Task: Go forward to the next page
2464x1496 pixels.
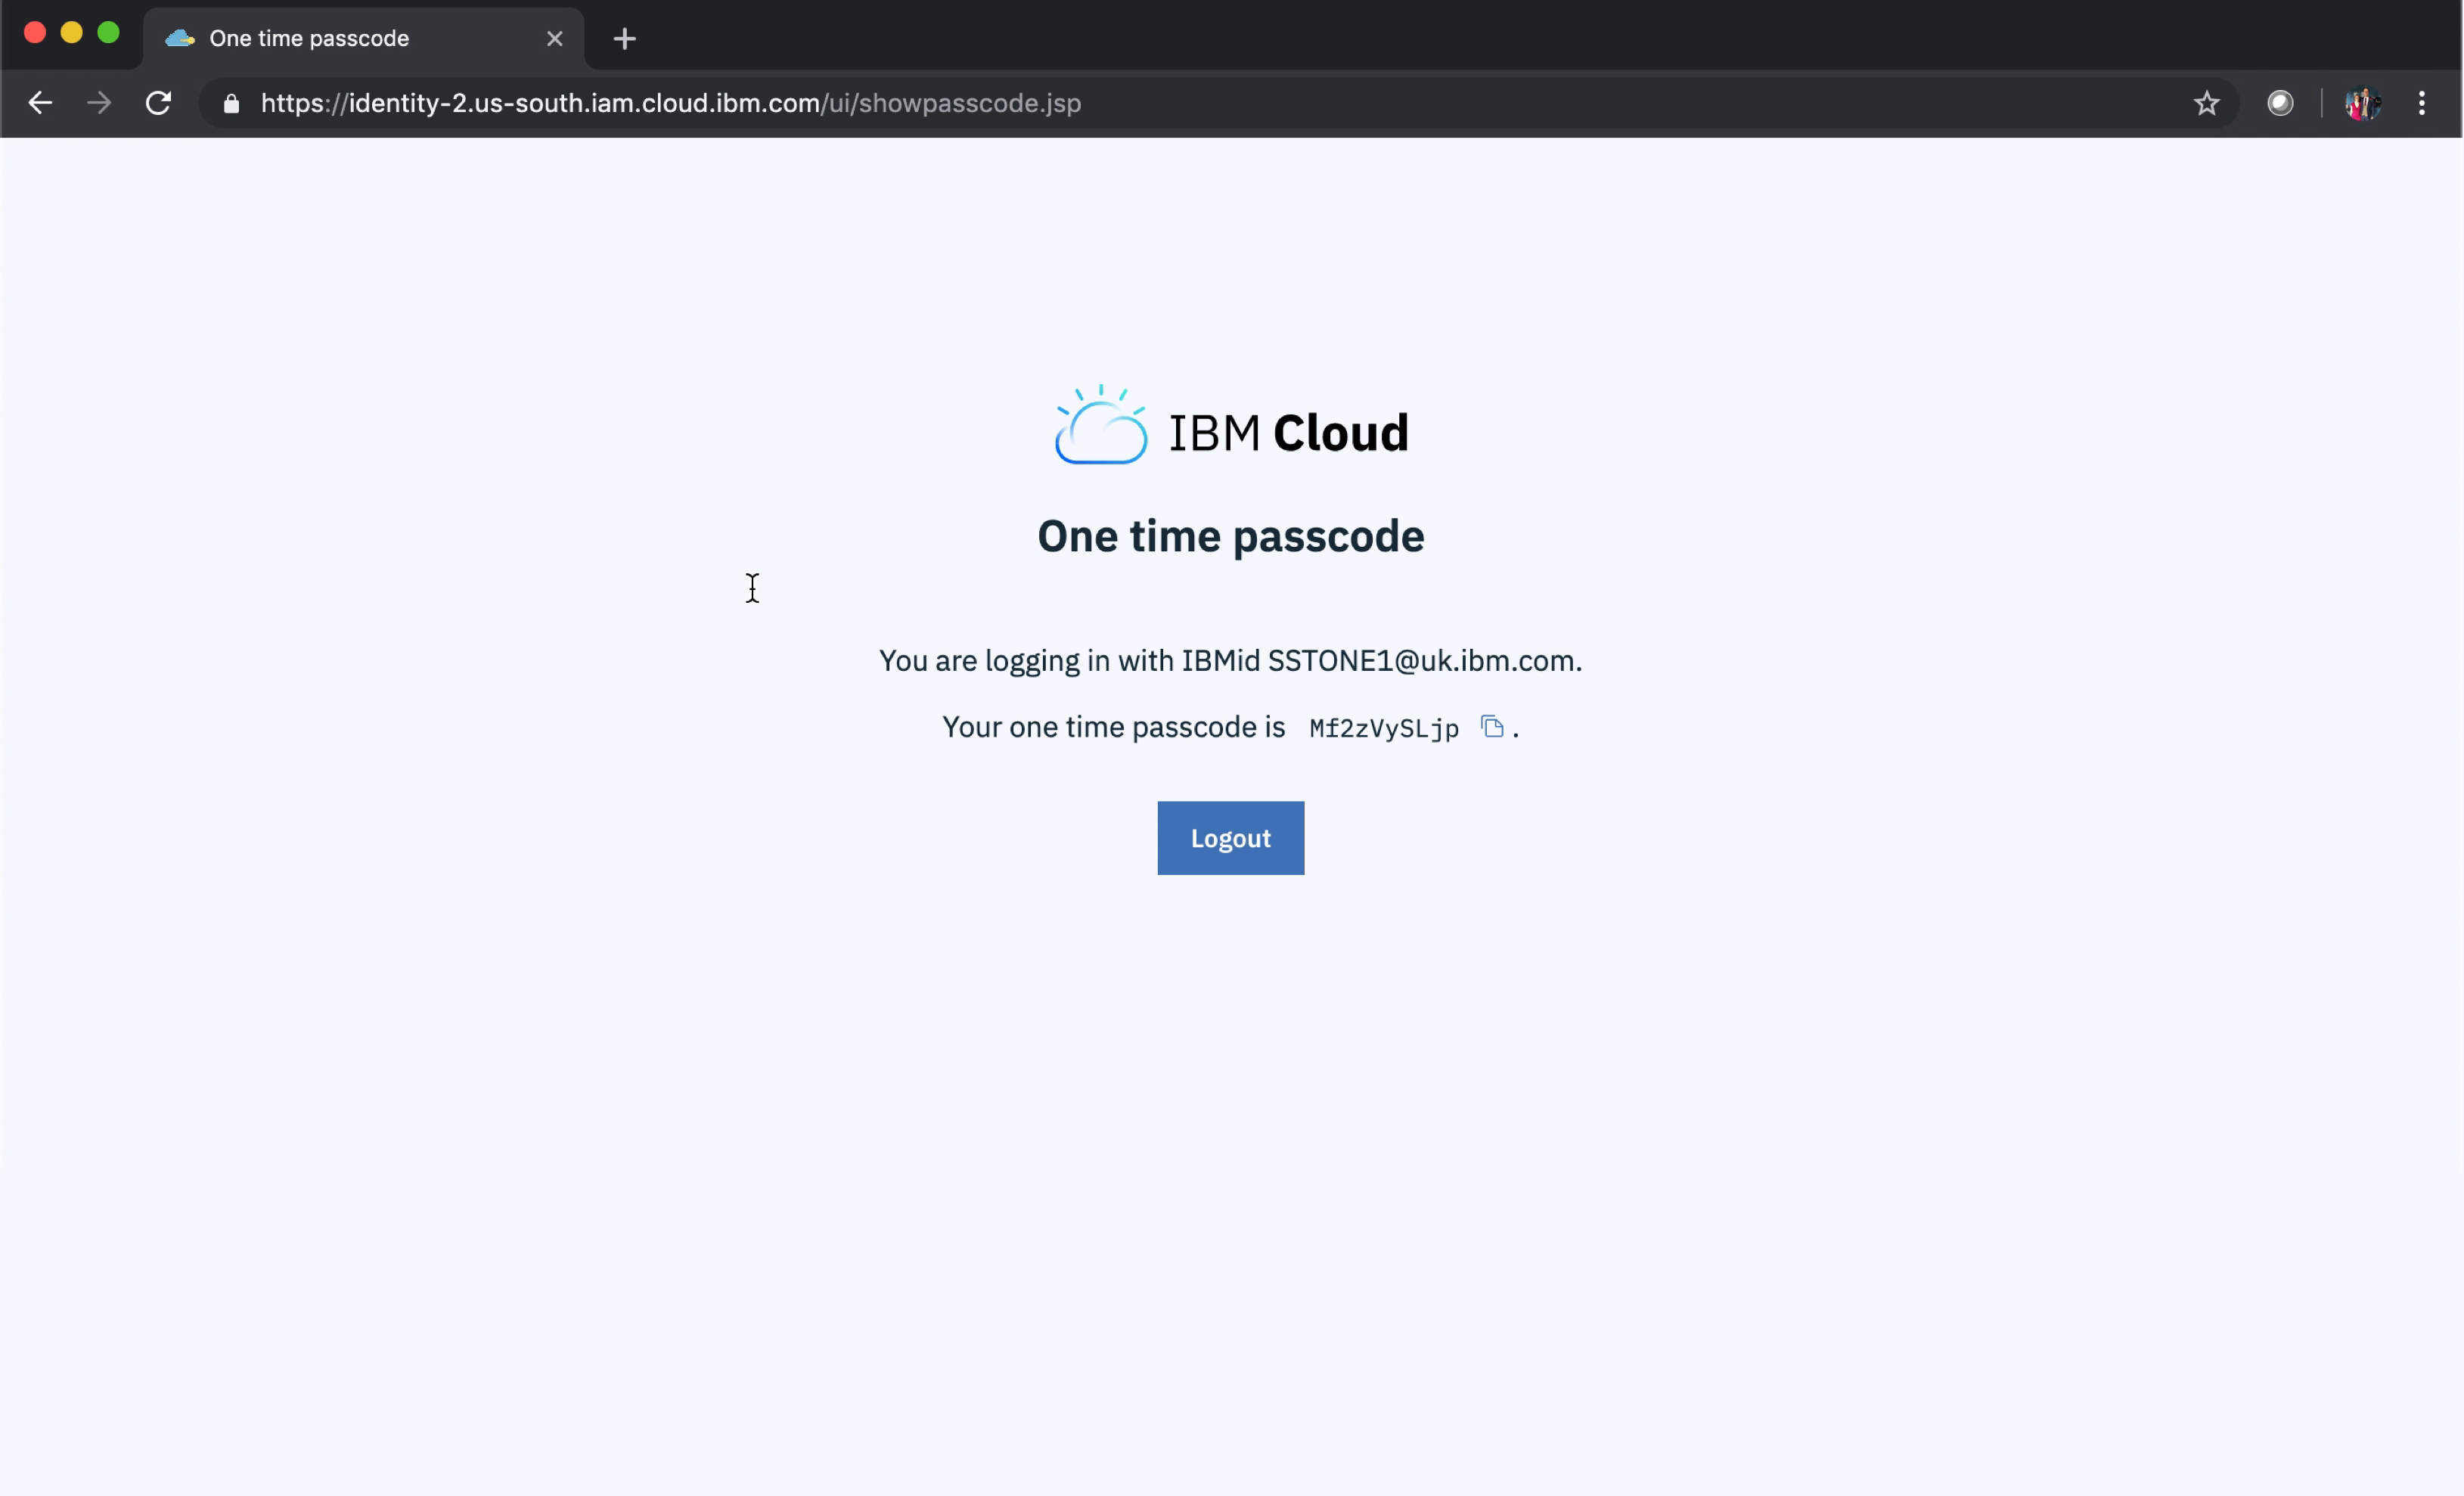Action: 98,103
